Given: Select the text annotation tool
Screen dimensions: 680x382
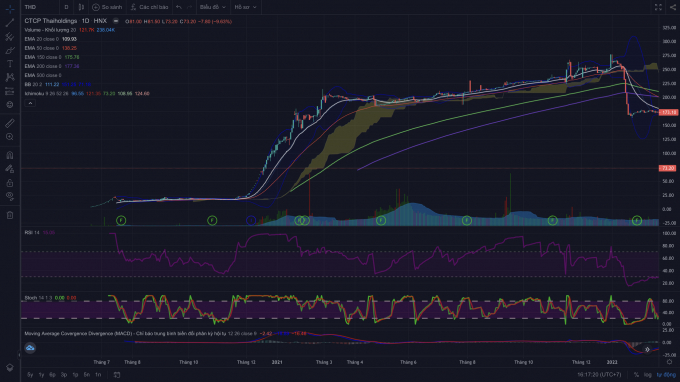Looking at the screenshot, I should [10, 64].
